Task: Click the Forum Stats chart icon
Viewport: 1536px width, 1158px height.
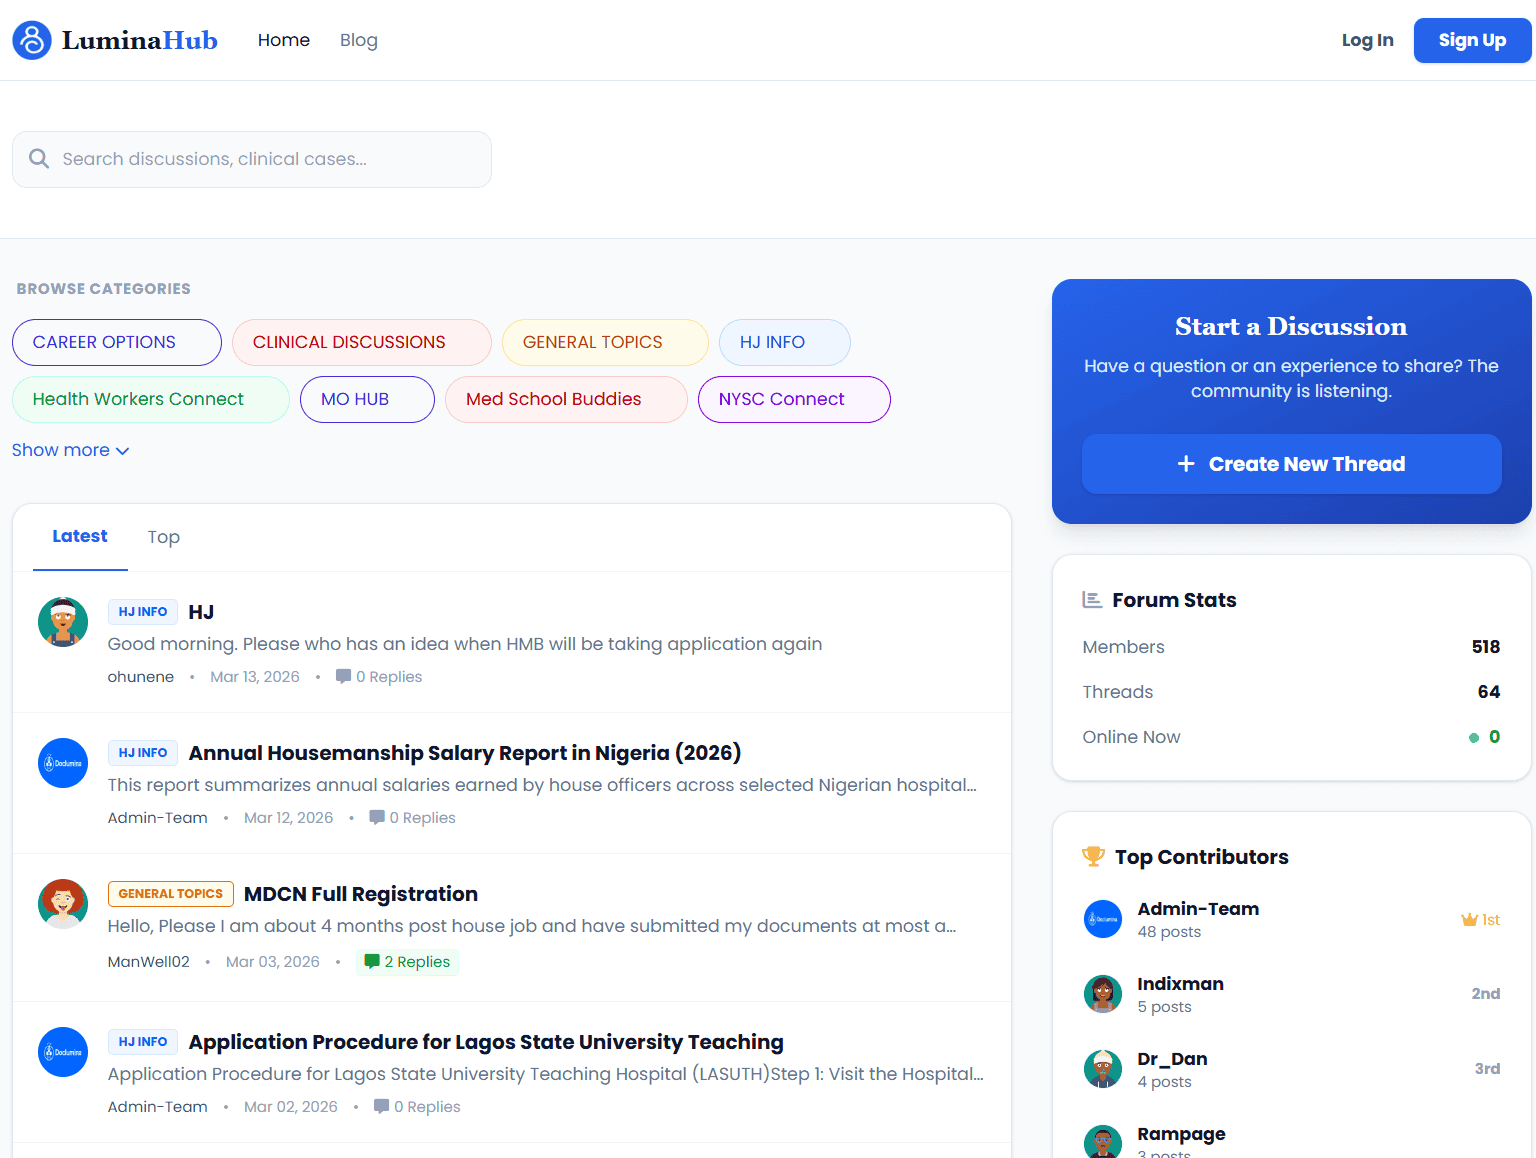Action: (x=1092, y=600)
